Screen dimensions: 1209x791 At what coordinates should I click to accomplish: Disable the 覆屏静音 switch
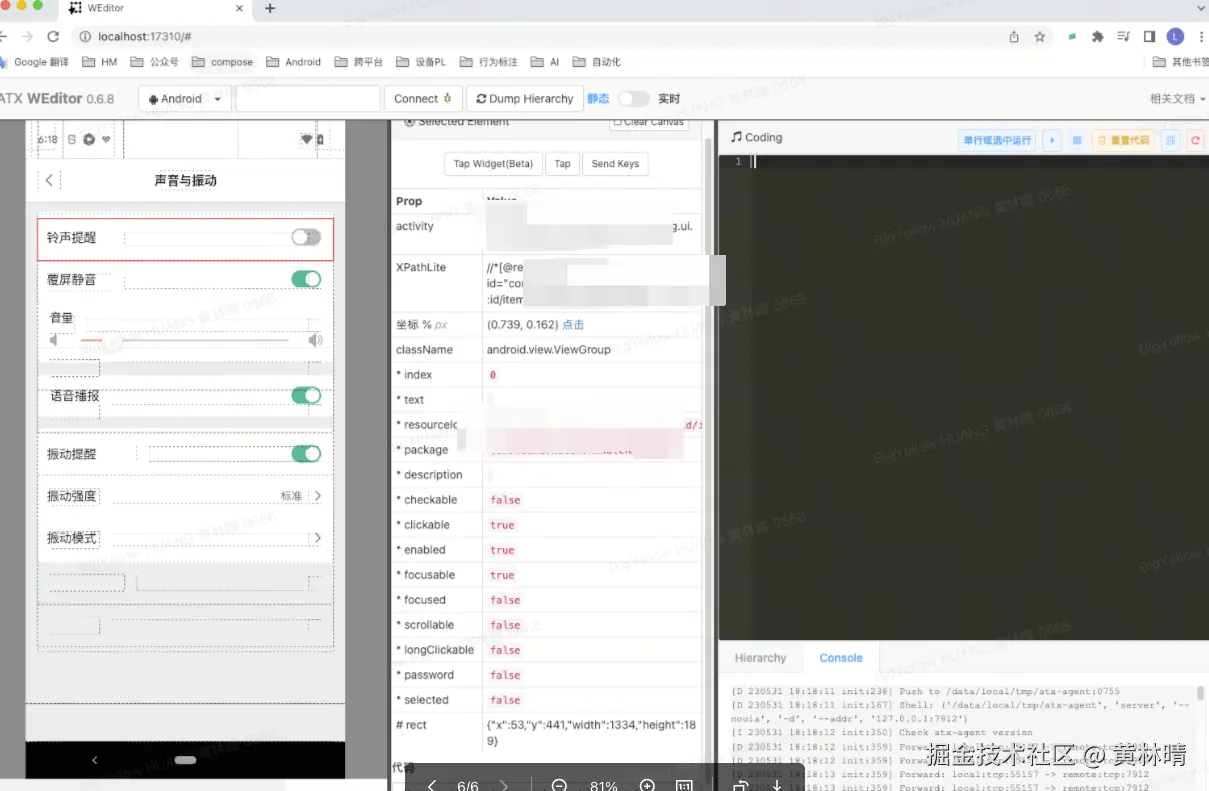(x=306, y=279)
